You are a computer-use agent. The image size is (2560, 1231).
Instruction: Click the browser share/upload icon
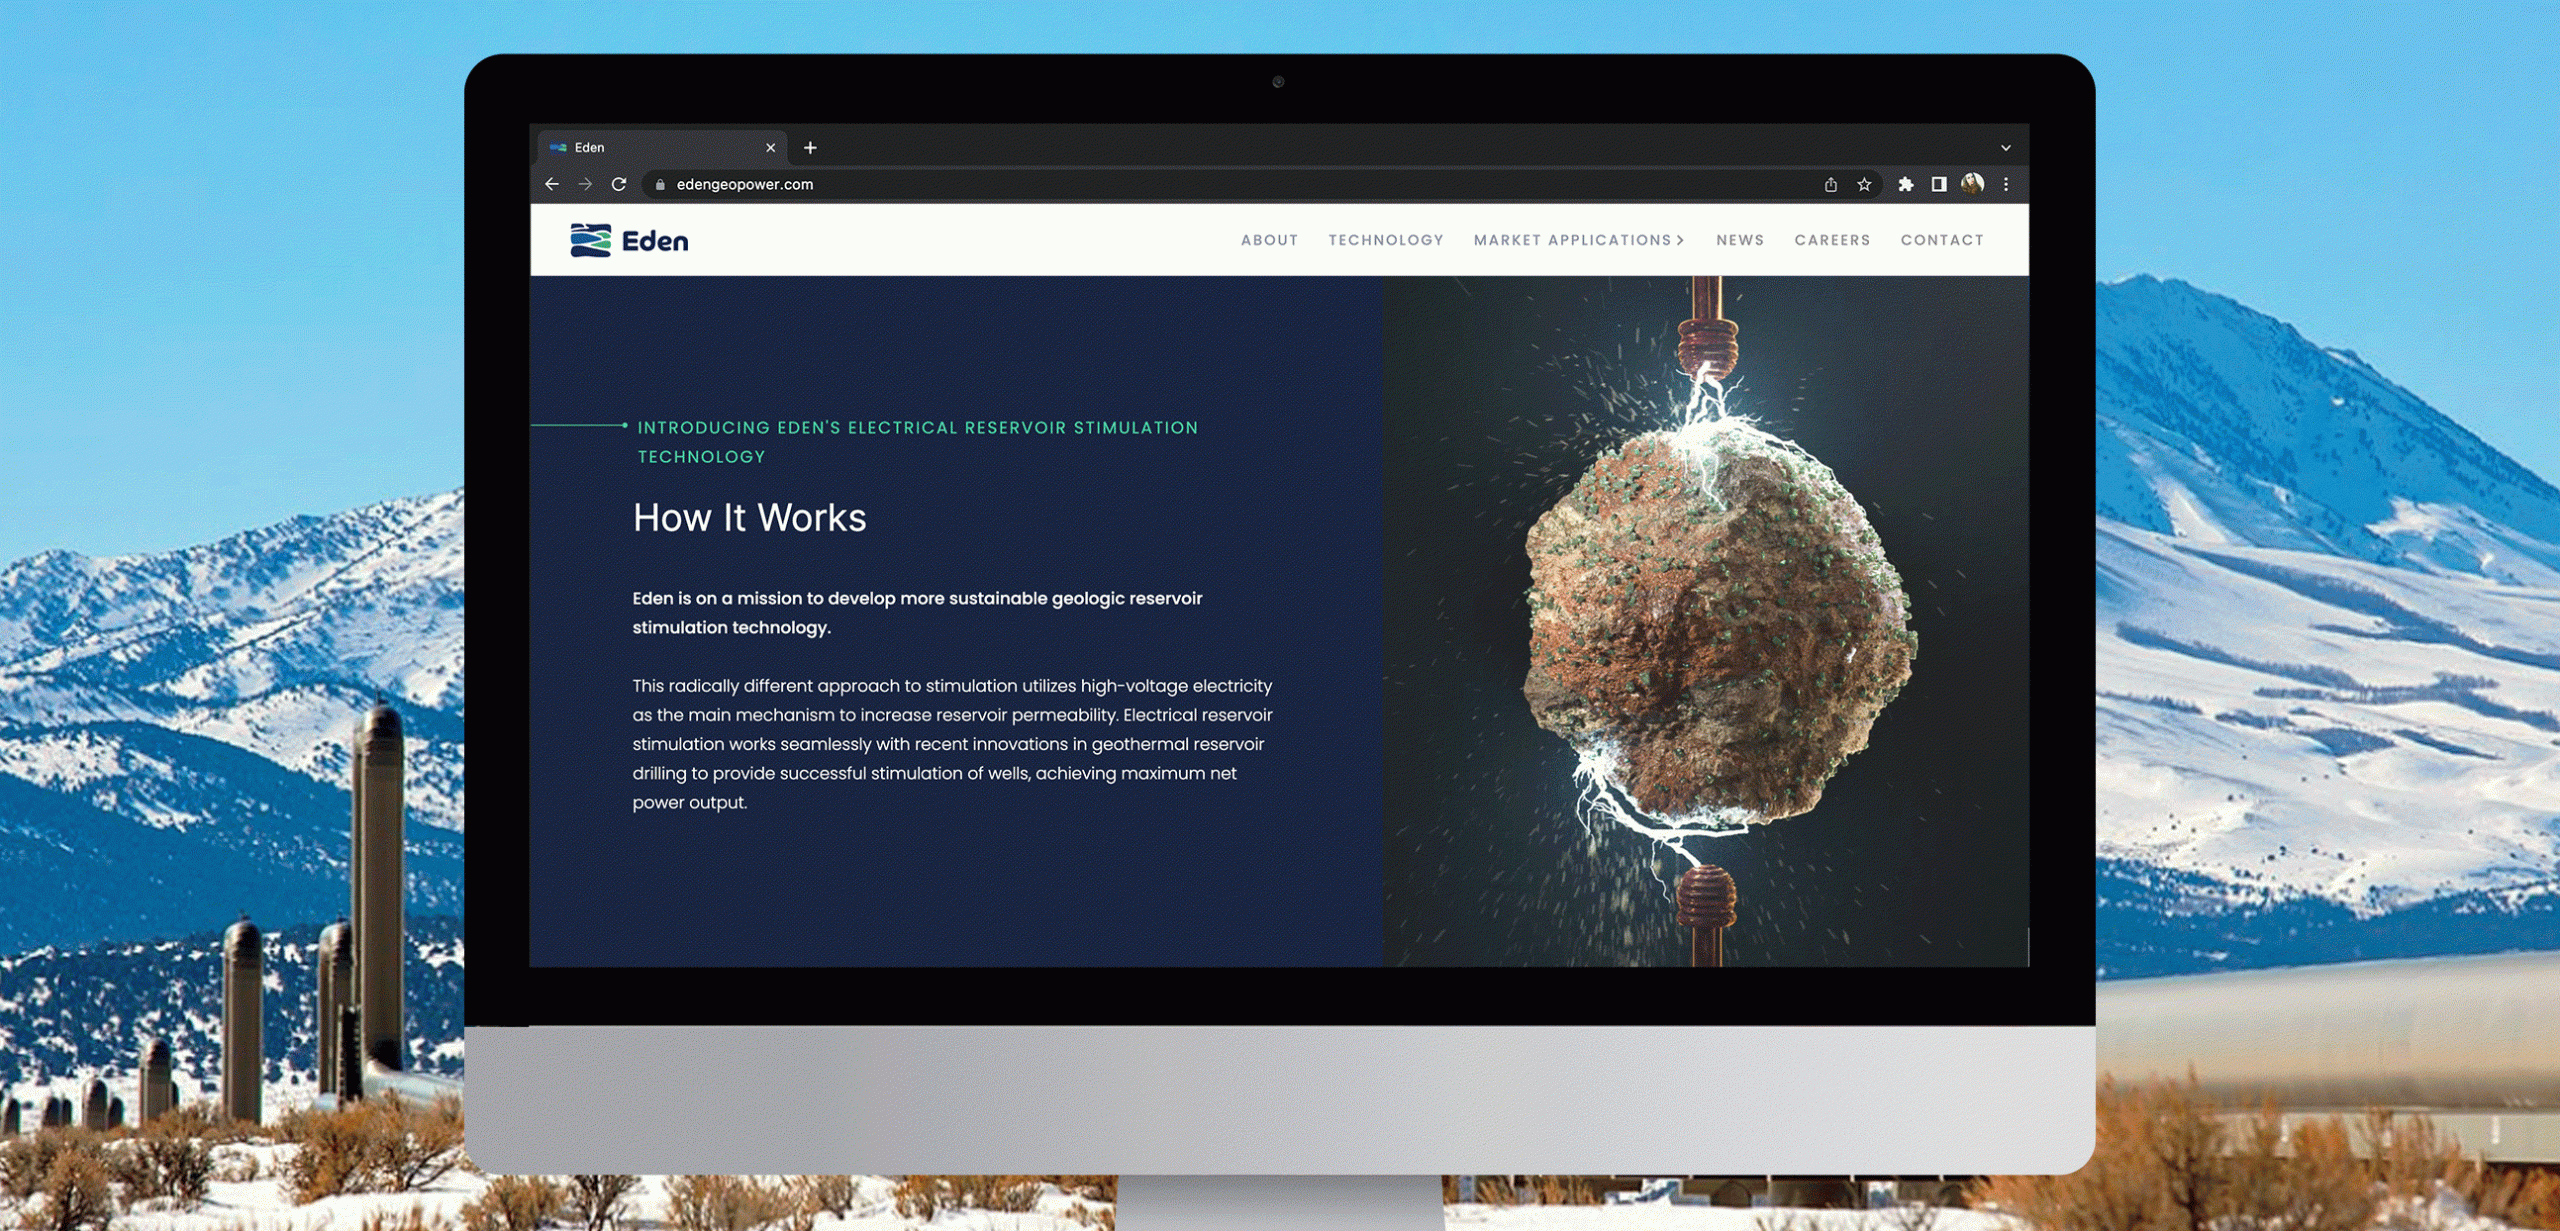pos(1829,183)
